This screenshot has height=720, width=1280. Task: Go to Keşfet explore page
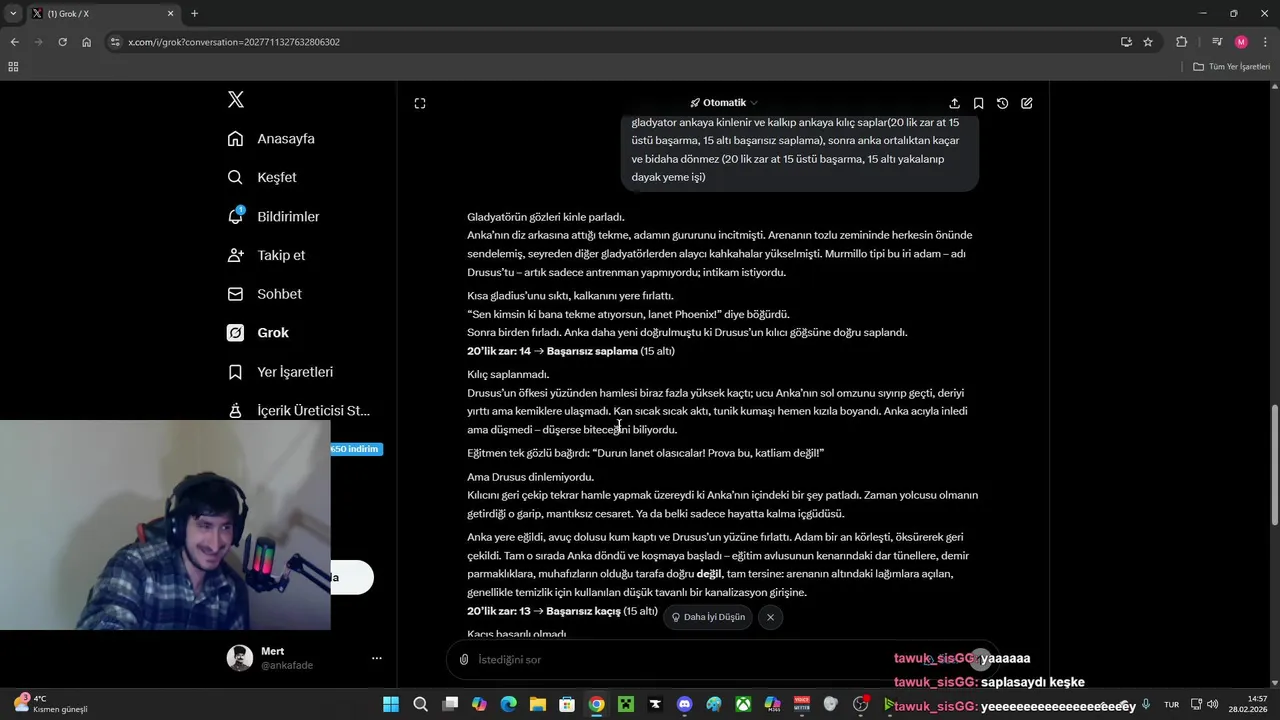(262, 178)
